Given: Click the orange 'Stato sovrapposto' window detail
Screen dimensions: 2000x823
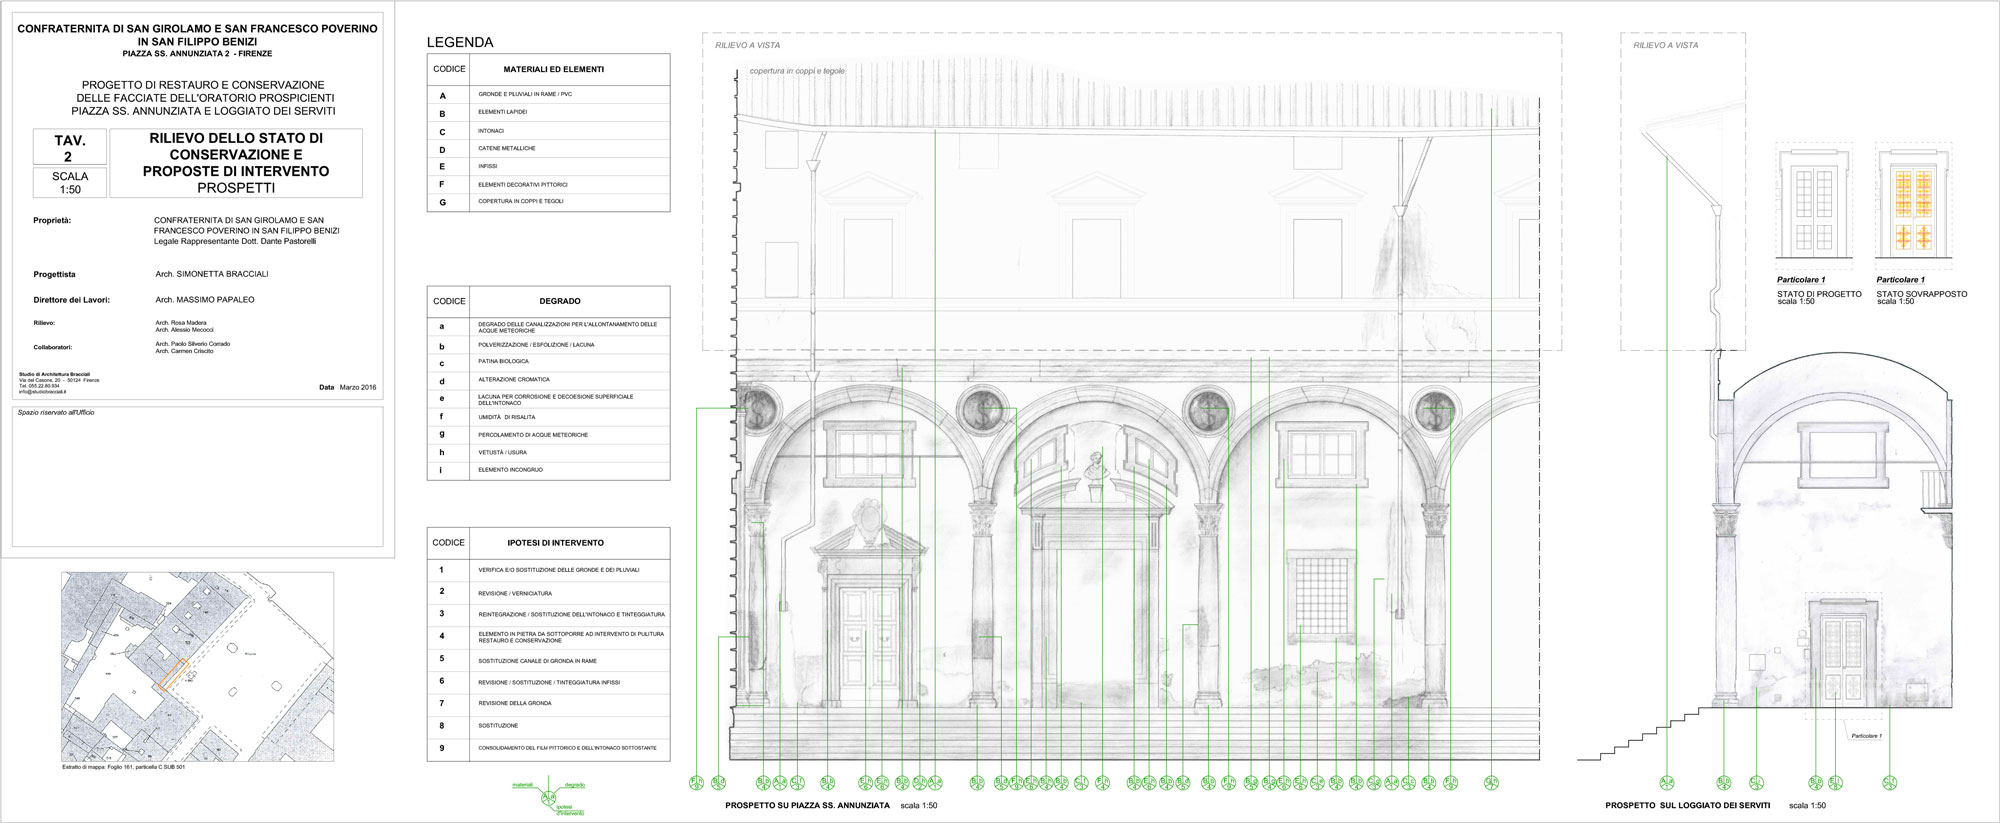Looking at the screenshot, I should [1914, 210].
